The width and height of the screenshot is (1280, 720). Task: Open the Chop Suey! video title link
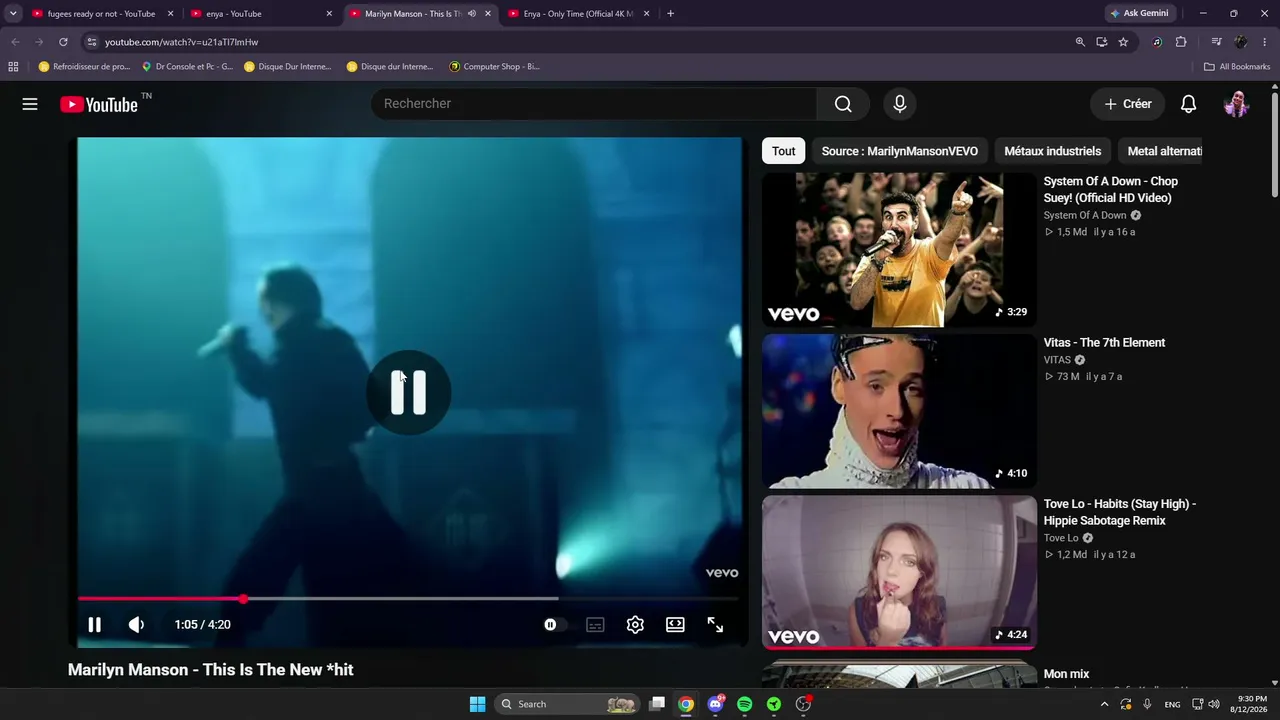1111,190
